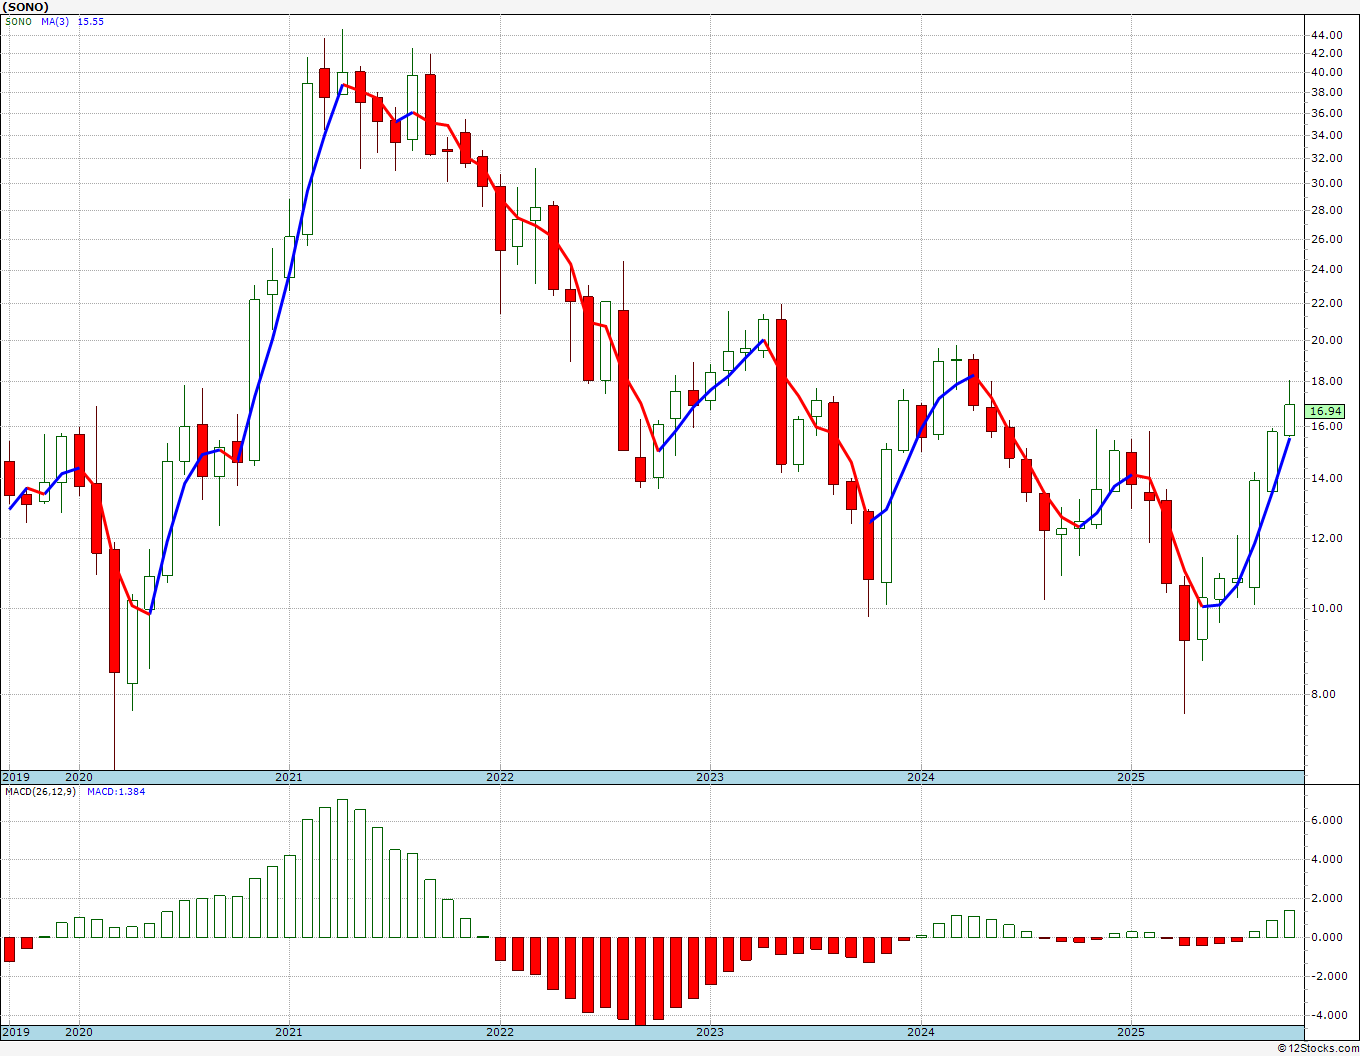Select 2024 on the MACD panel timeline

(x=921, y=1032)
